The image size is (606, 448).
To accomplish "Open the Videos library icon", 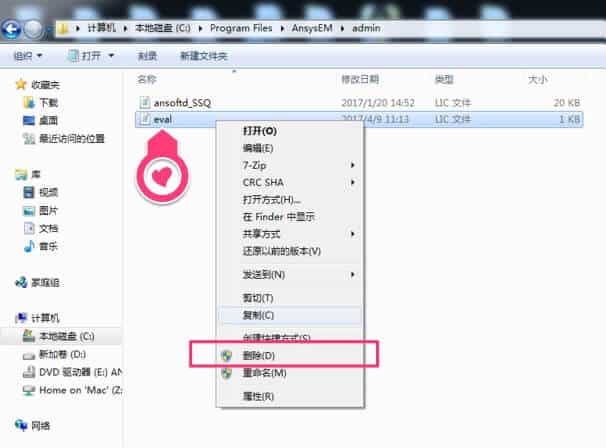I will (x=29, y=192).
